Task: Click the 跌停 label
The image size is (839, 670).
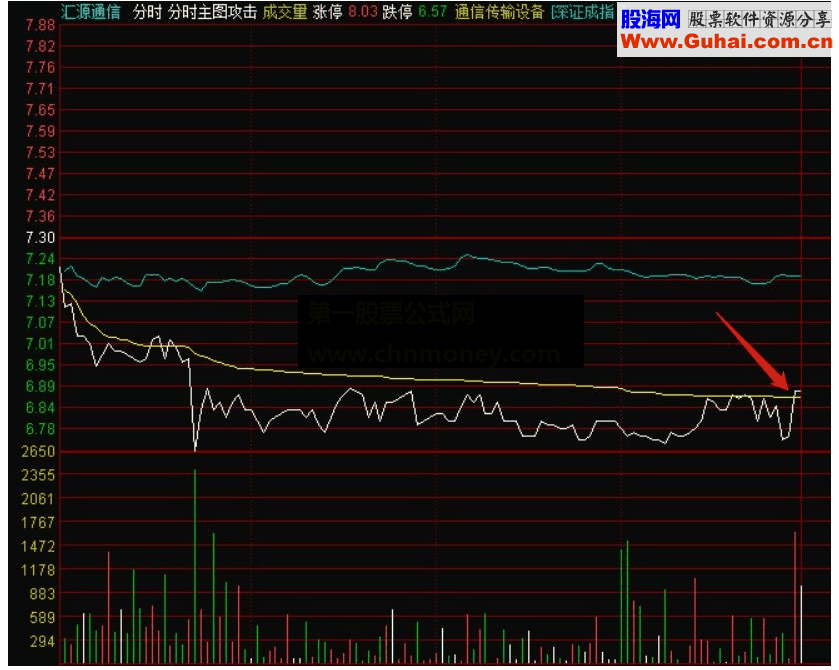Action: (397, 12)
